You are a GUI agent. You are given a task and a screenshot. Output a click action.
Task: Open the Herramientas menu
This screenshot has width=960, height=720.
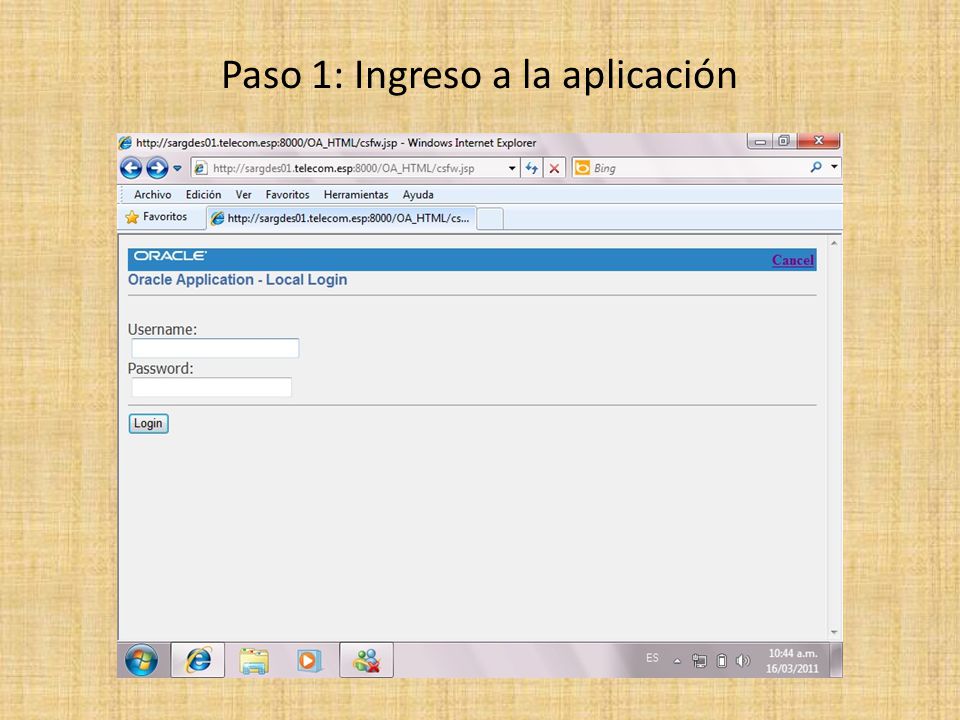pyautogui.click(x=356, y=195)
